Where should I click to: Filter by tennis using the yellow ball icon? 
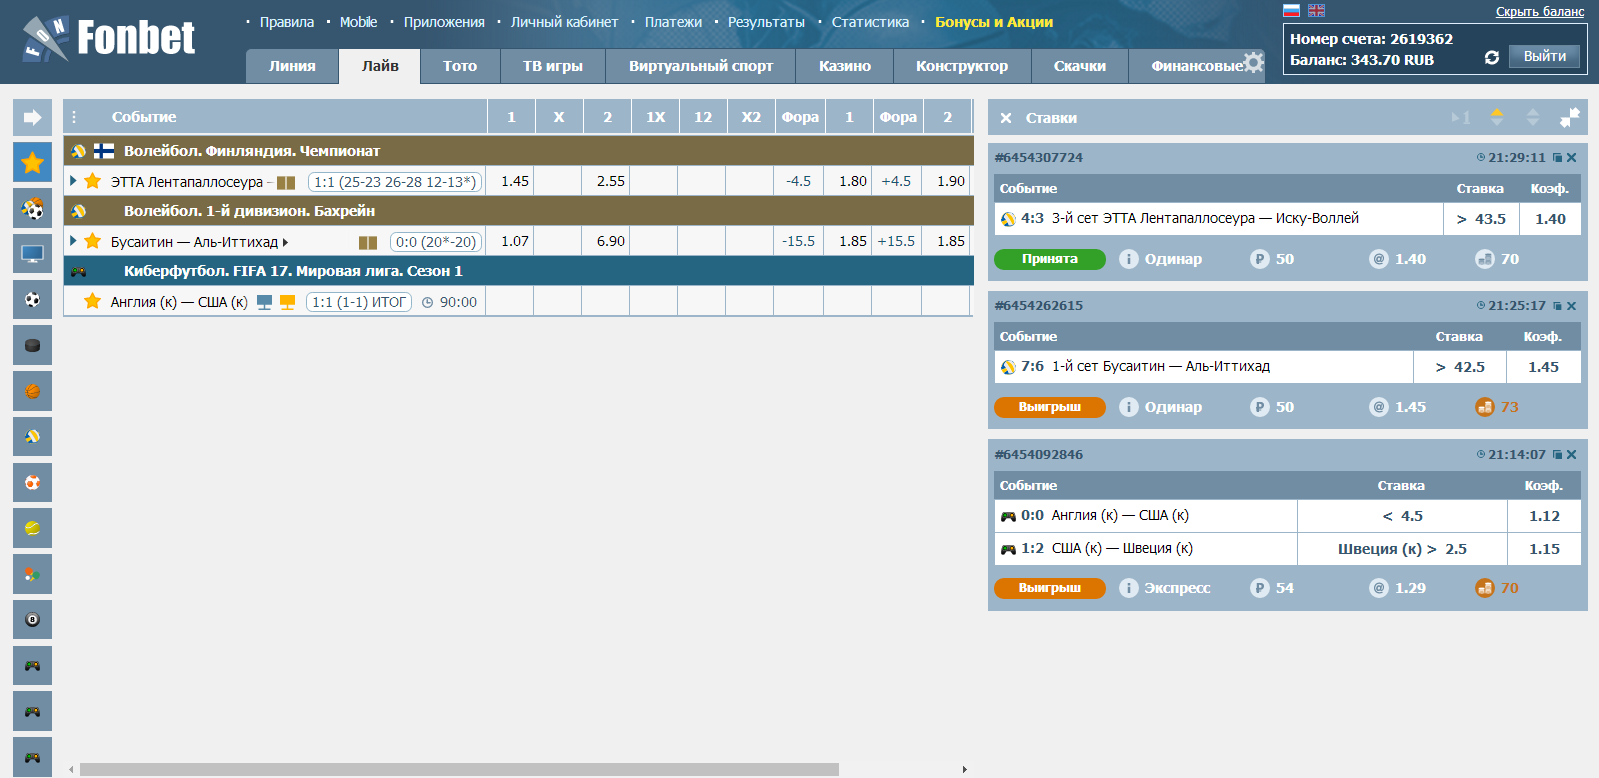click(x=32, y=528)
